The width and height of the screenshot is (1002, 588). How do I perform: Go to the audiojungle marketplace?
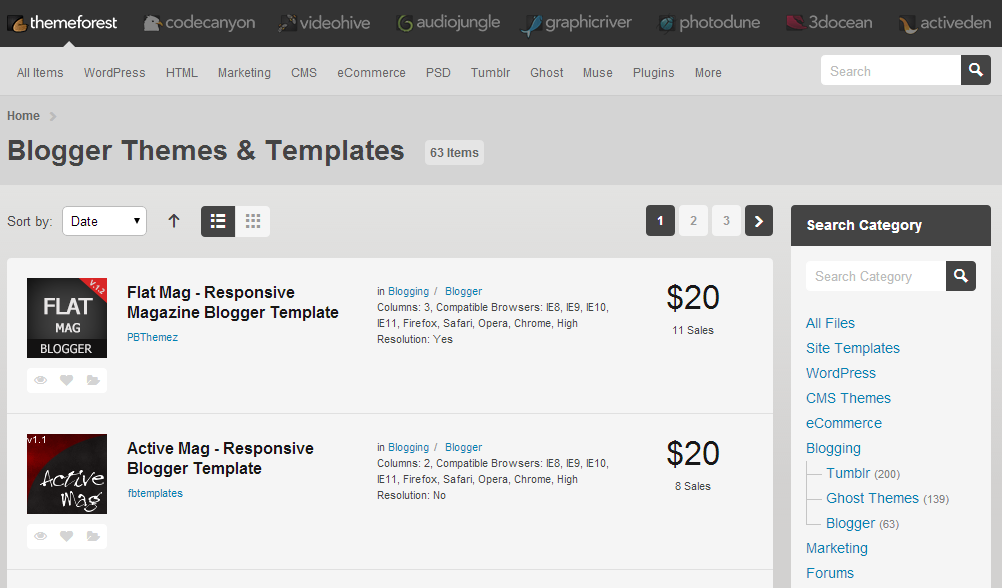click(x=448, y=23)
